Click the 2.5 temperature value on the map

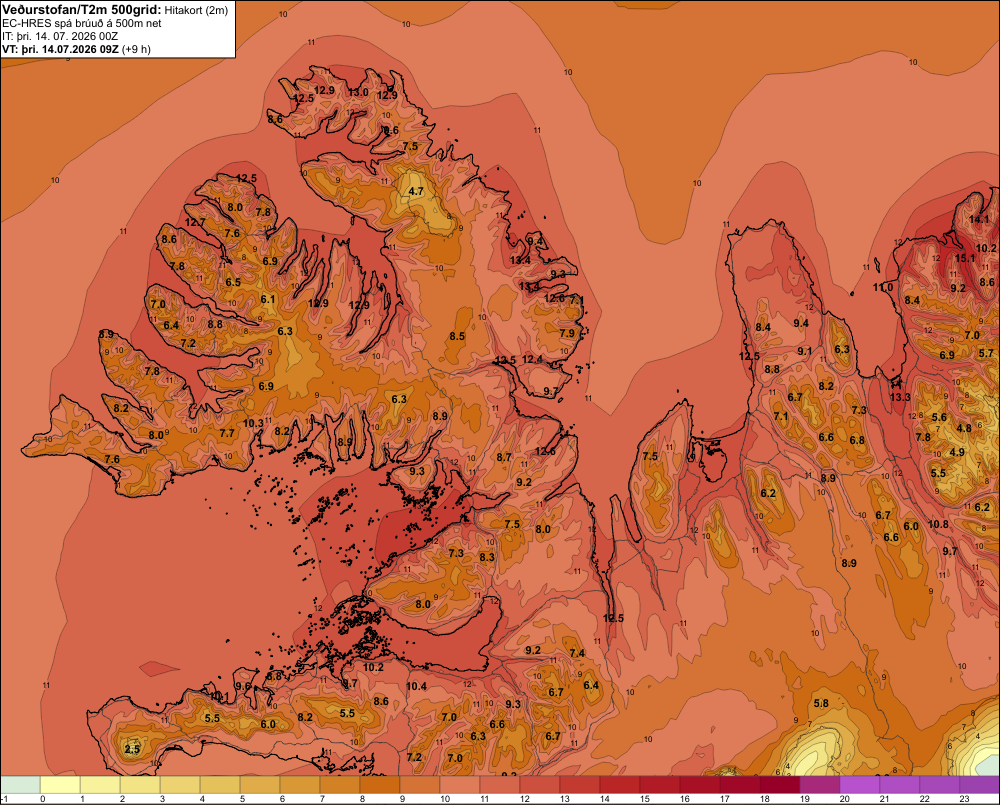click(132, 749)
